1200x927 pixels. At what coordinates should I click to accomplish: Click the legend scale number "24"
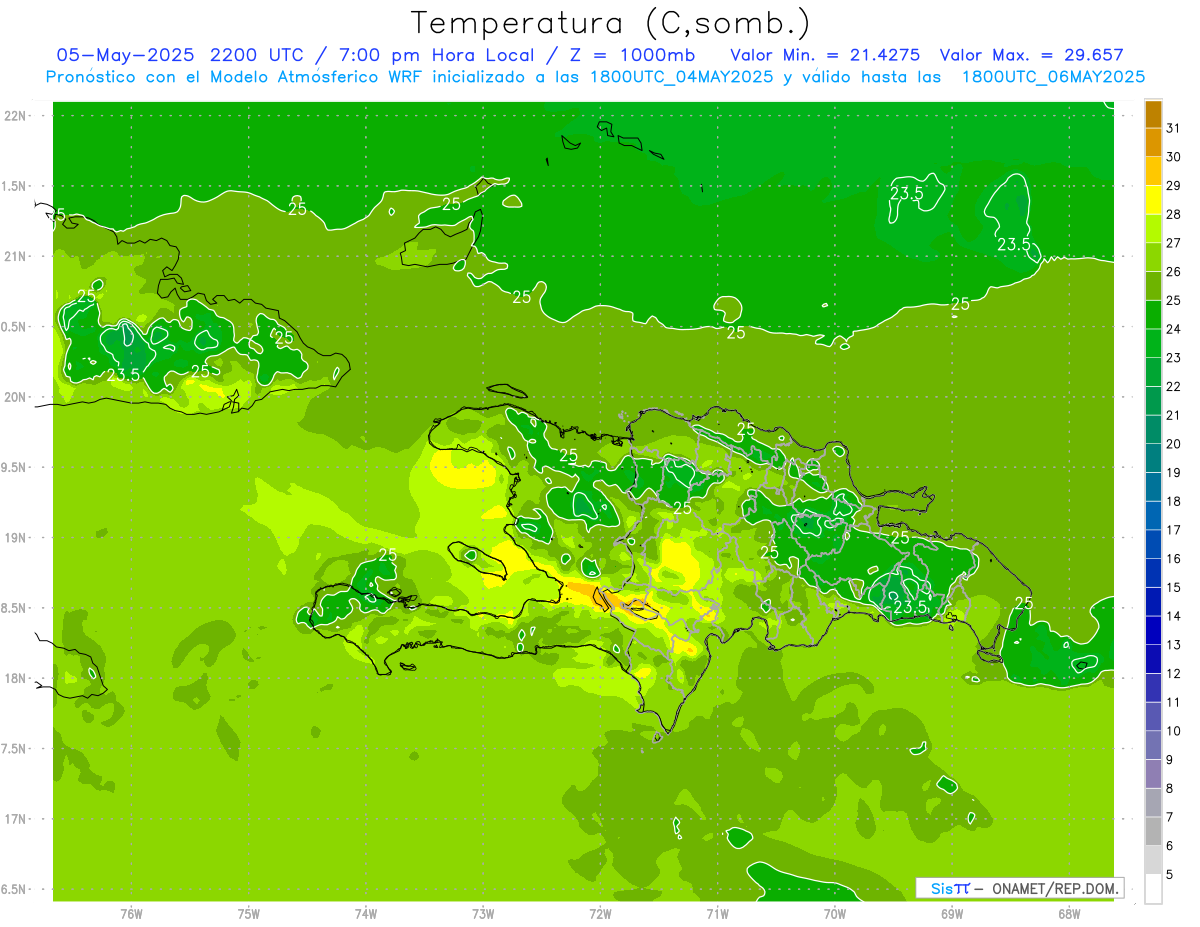[x=1174, y=329]
